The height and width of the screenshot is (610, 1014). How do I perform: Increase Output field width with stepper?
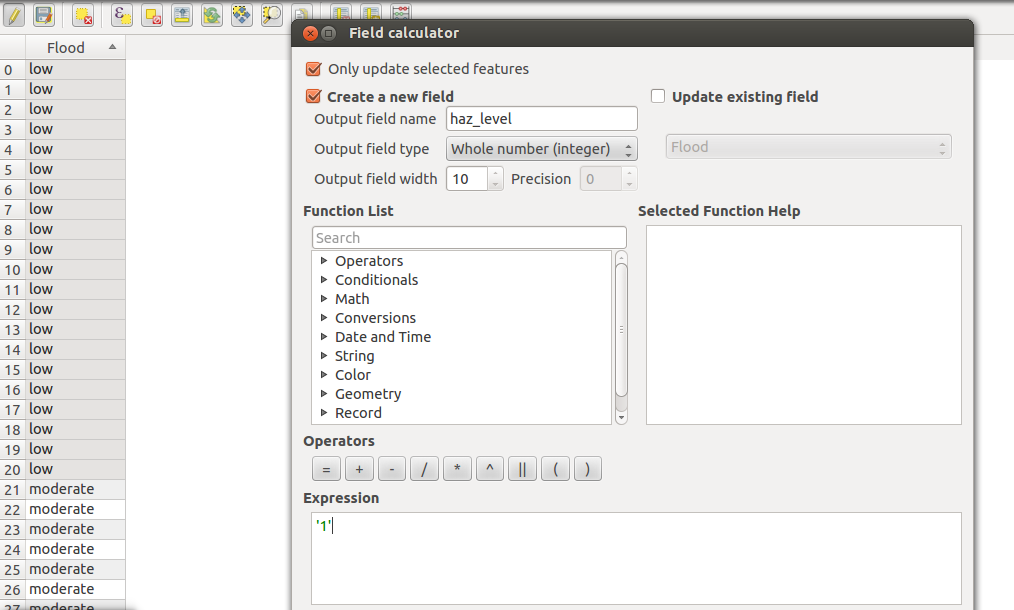tap(495, 173)
